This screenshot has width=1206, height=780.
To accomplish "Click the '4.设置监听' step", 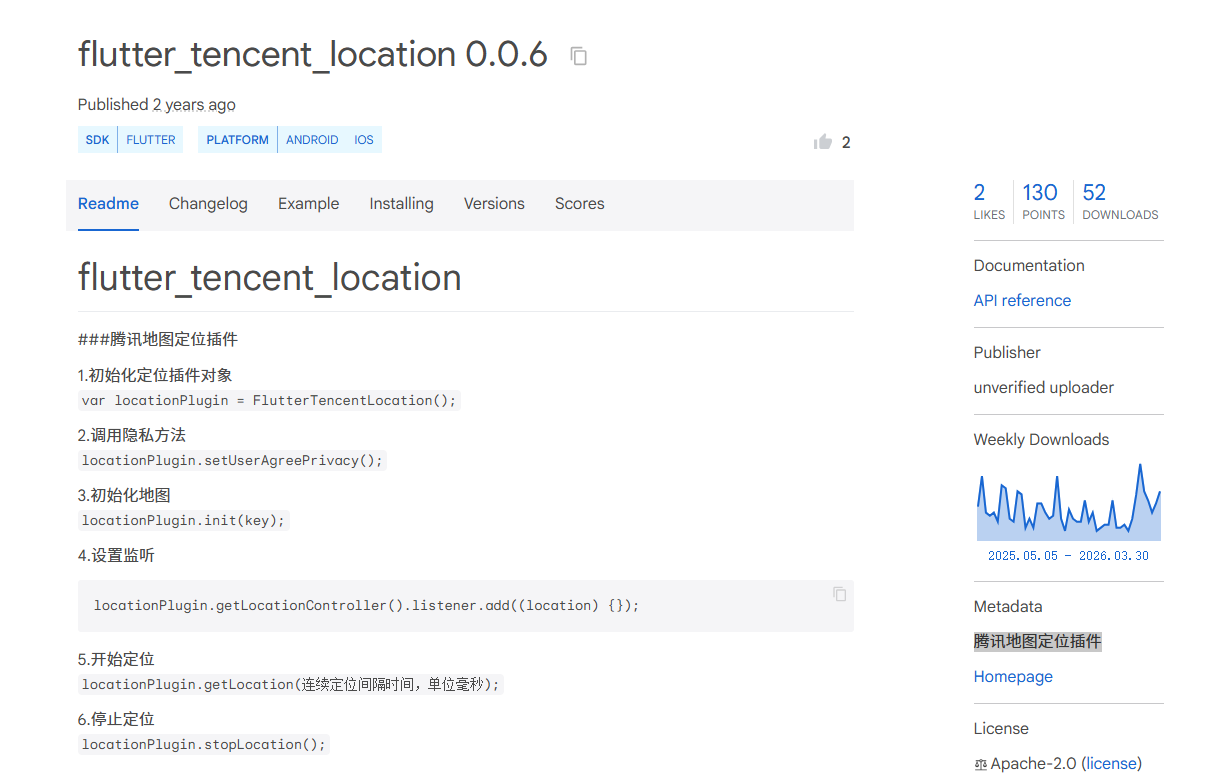I will point(116,556).
